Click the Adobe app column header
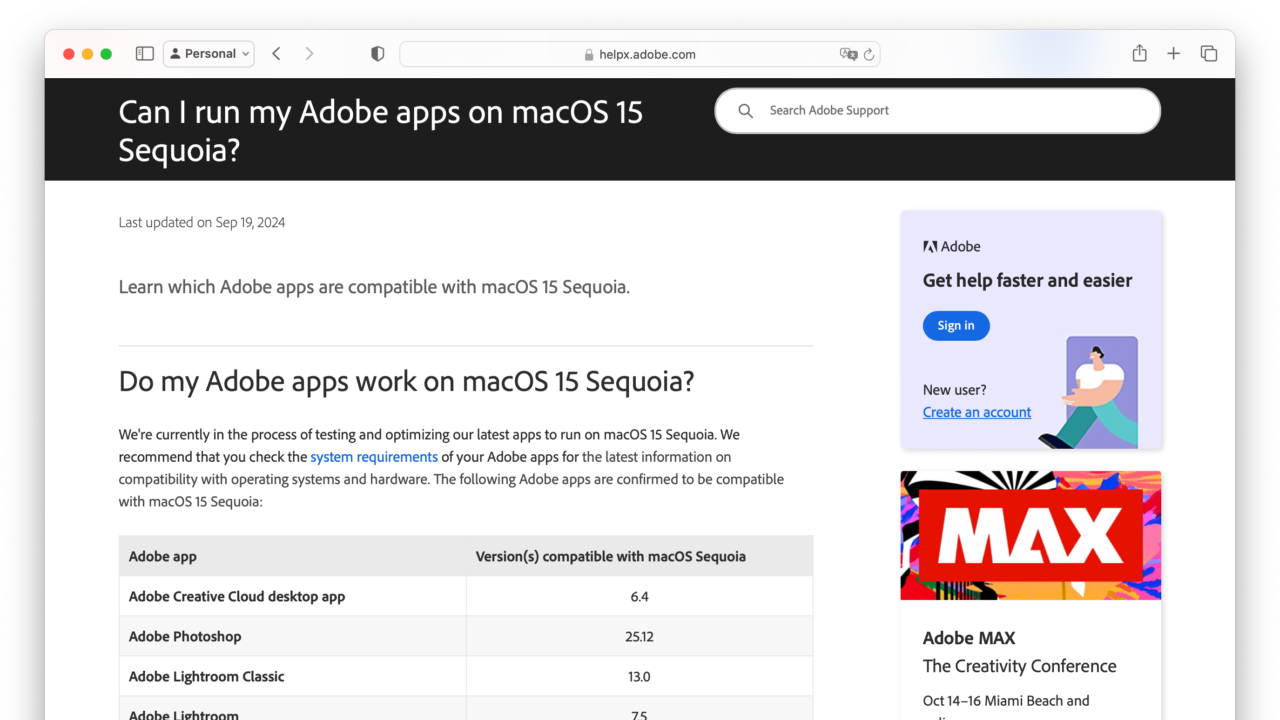The height and width of the screenshot is (720, 1280). coord(293,556)
